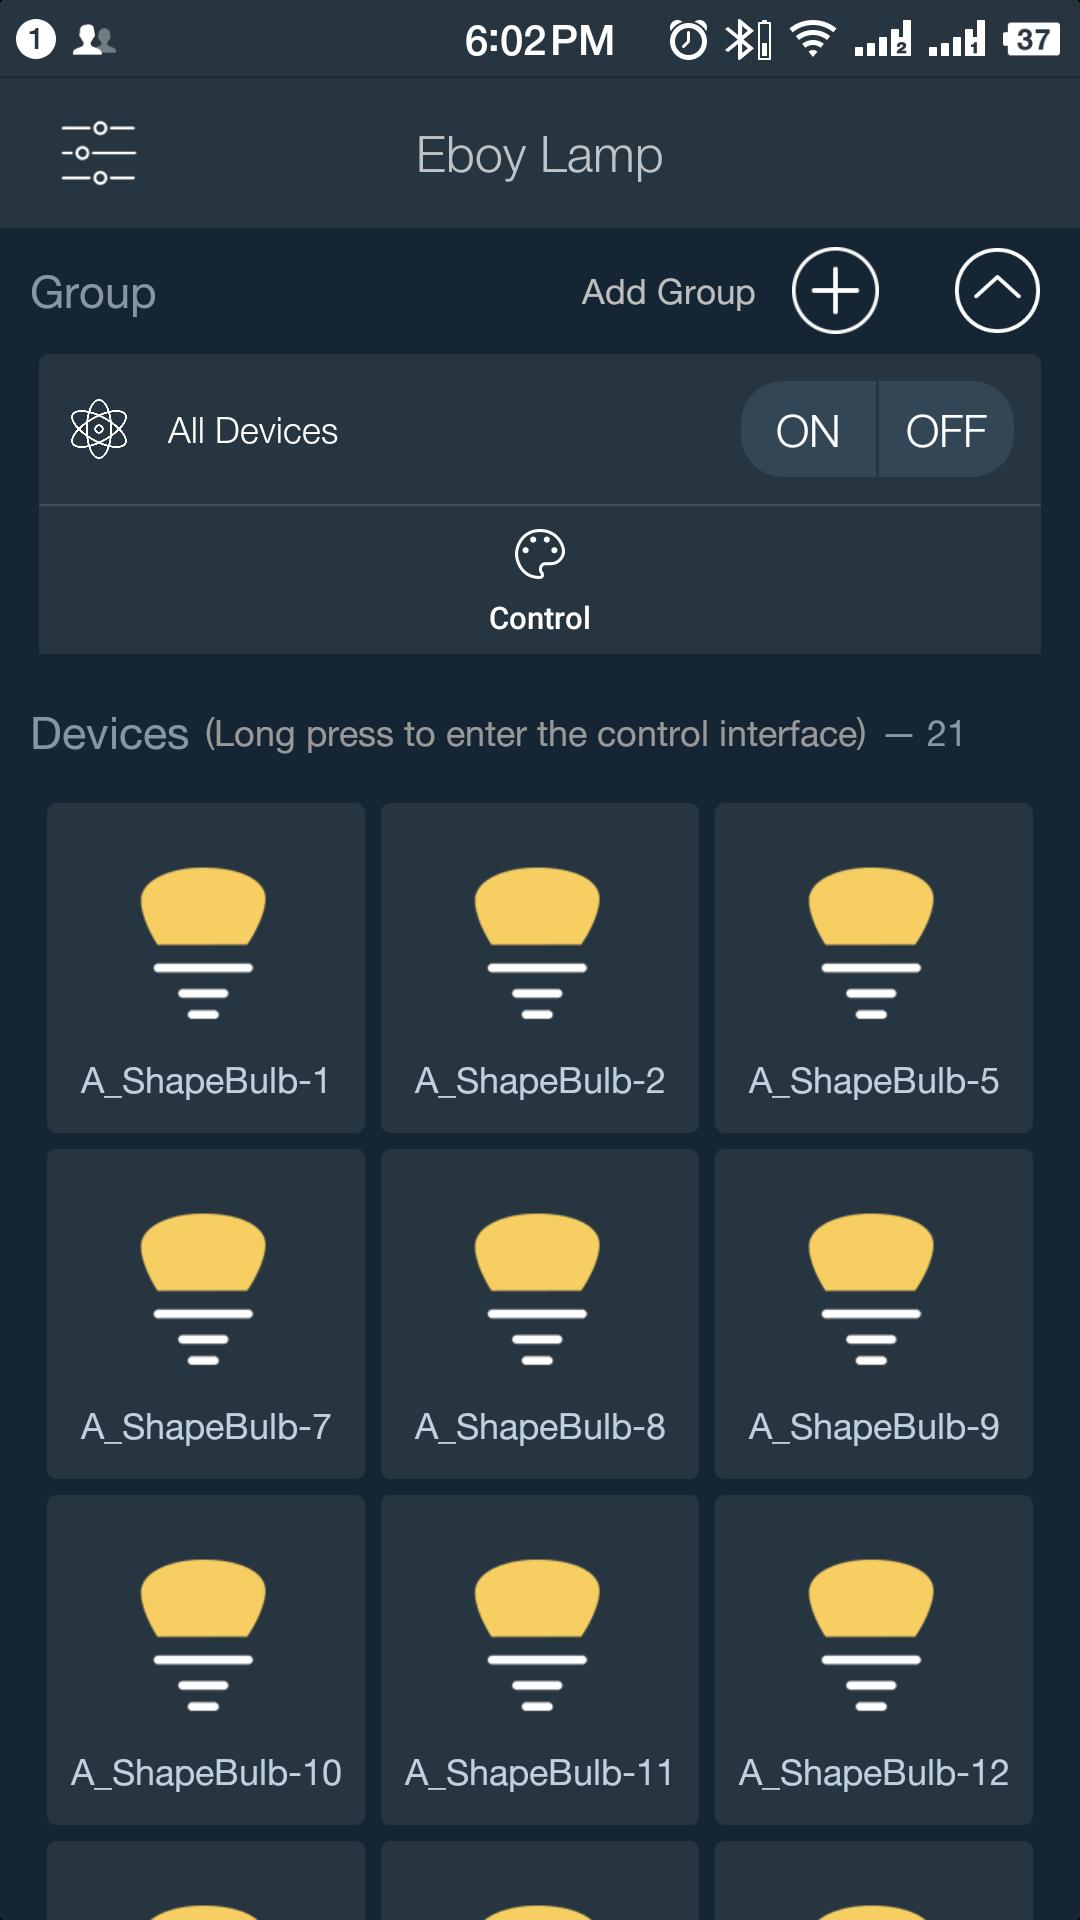
Task: Collapse the Group section with chevron
Action: (997, 291)
